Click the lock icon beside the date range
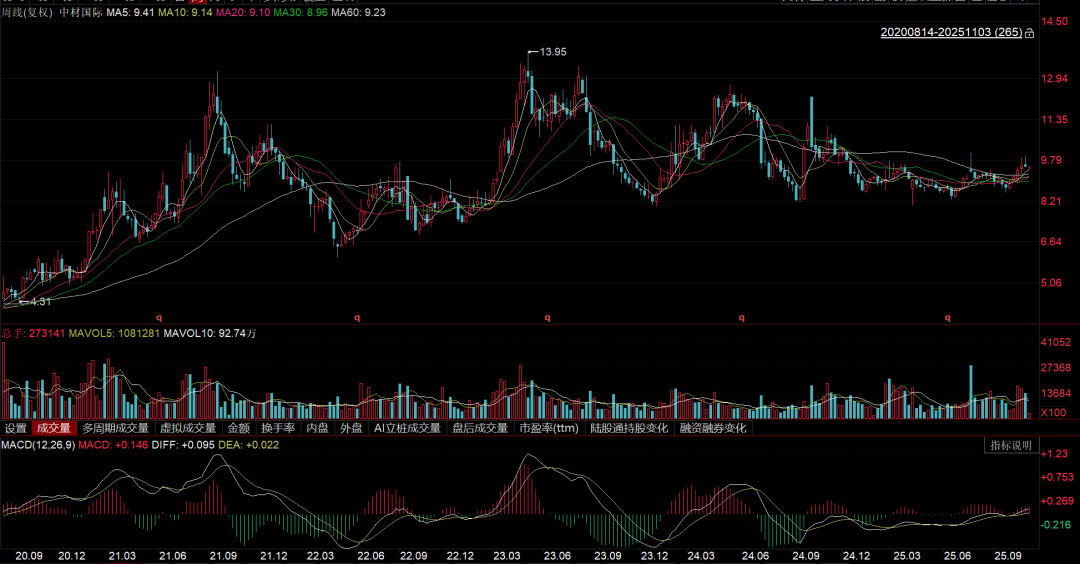Image resolution: width=1080 pixels, height=564 pixels. click(1030, 33)
